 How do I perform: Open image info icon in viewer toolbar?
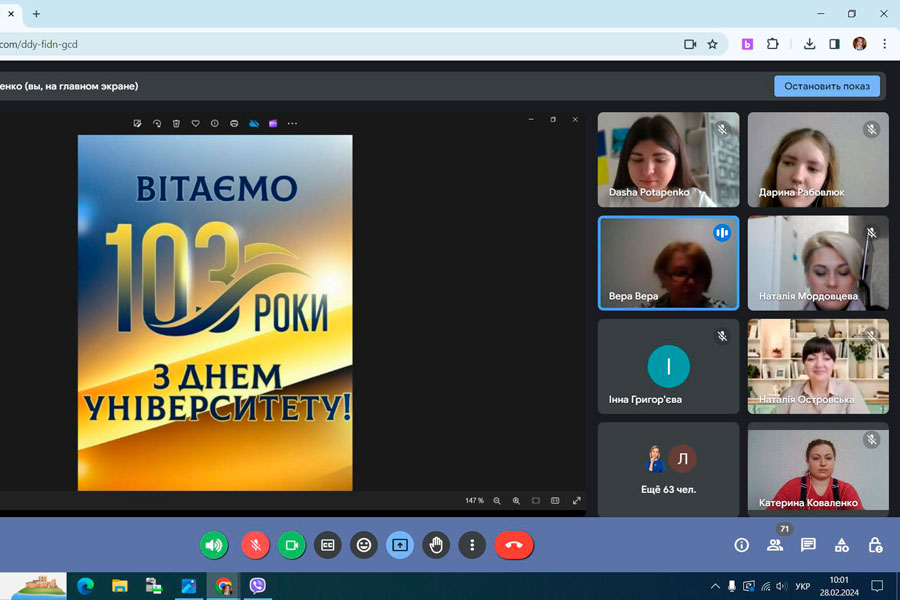(215, 123)
